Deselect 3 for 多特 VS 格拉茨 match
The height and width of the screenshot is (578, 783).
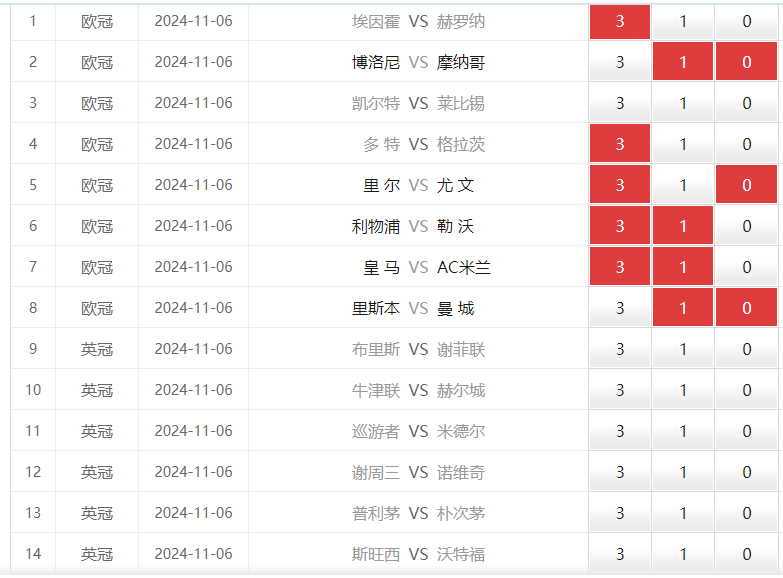[620, 144]
